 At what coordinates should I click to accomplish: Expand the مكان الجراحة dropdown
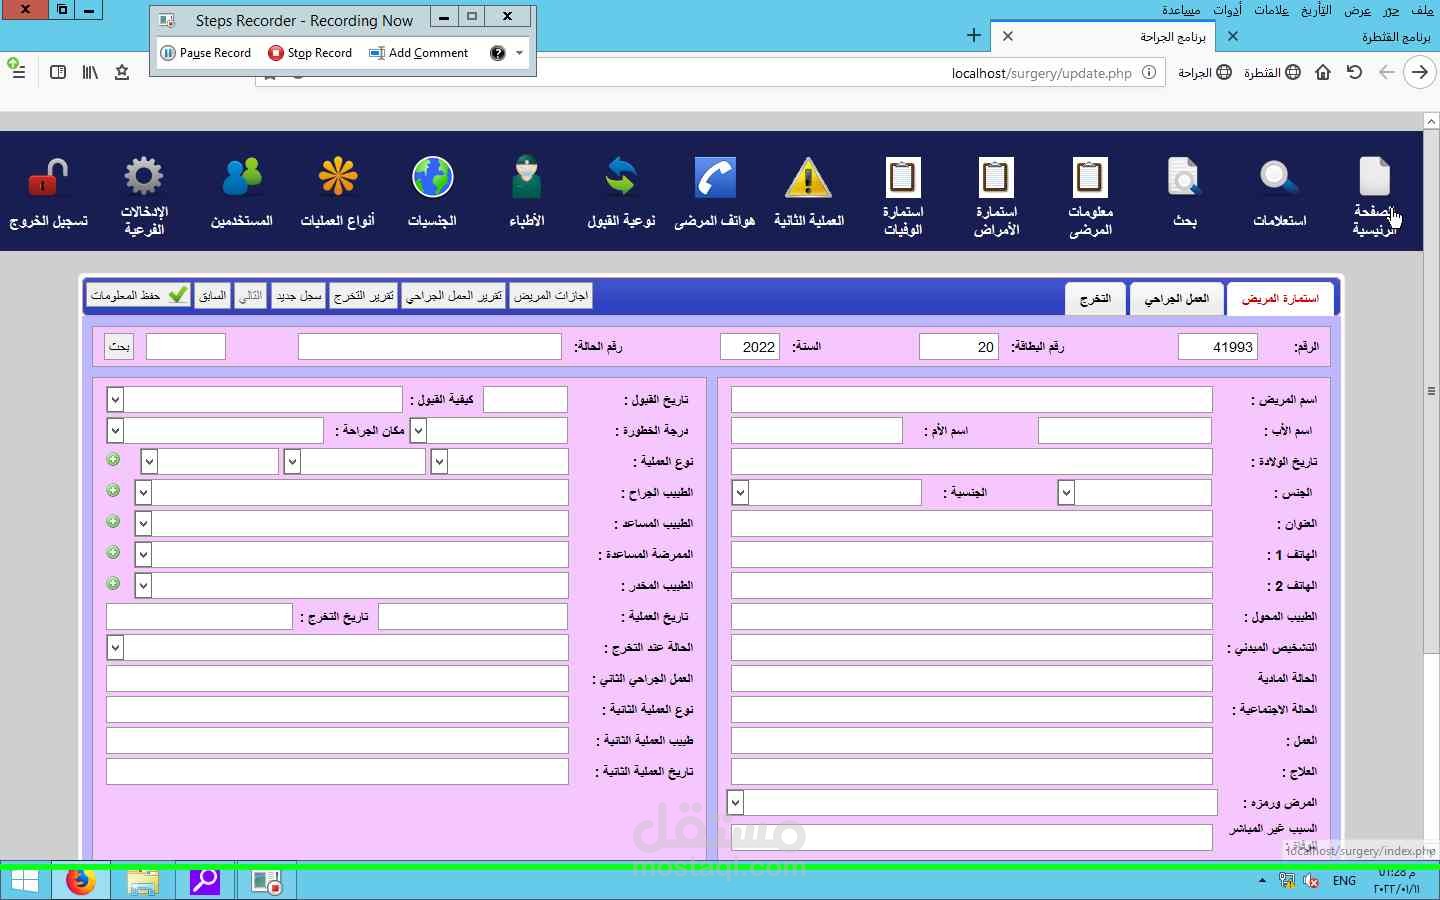(115, 431)
